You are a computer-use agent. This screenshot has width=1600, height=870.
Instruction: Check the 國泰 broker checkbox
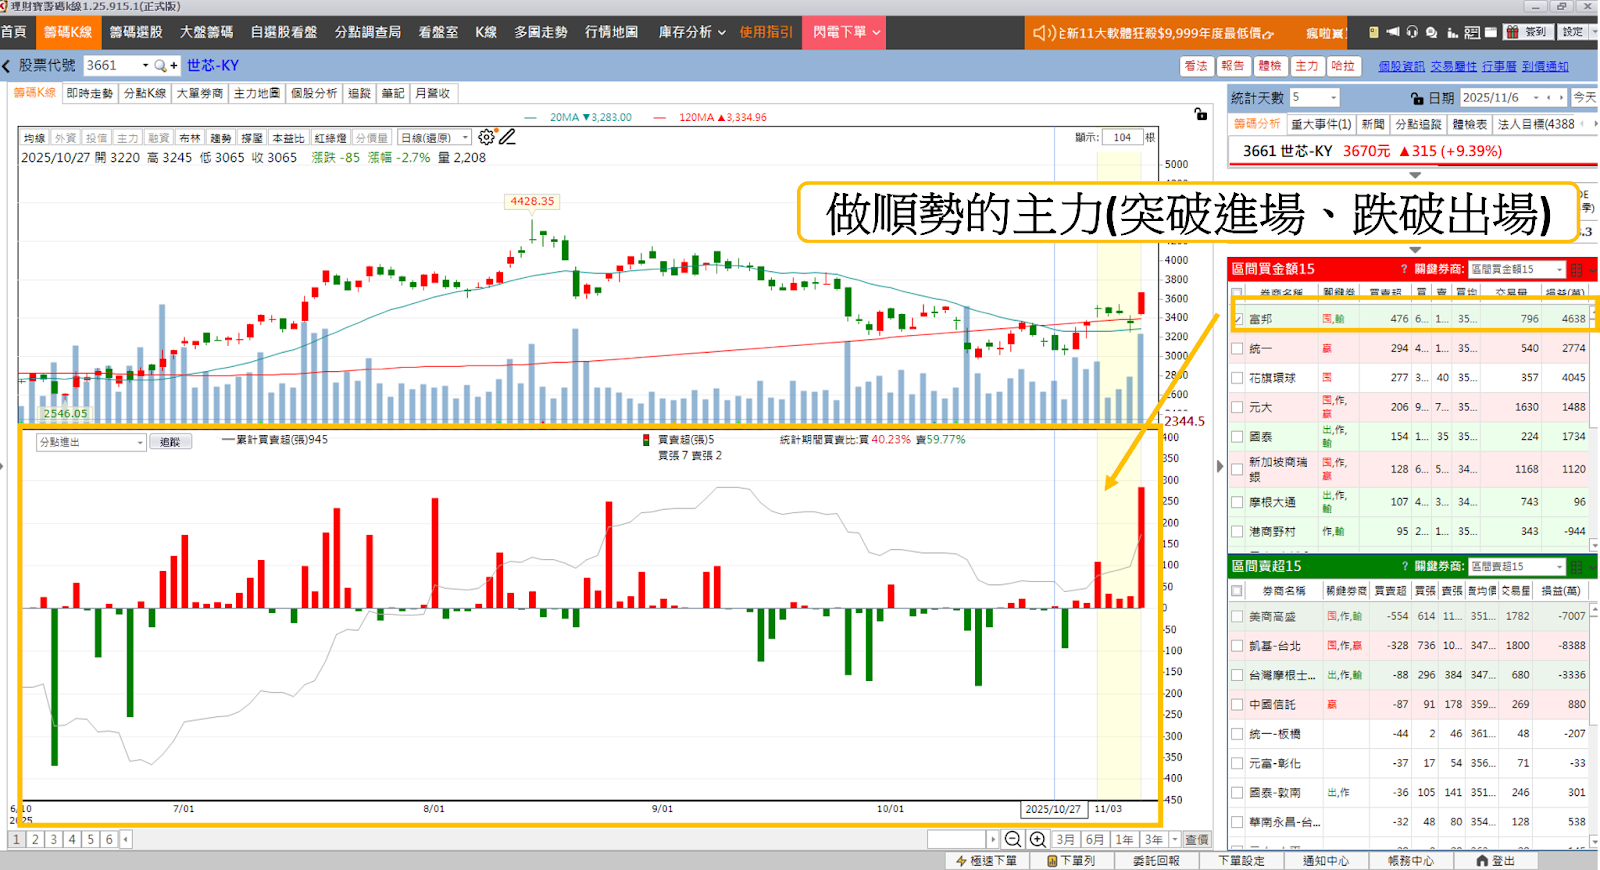pyautogui.click(x=1238, y=437)
